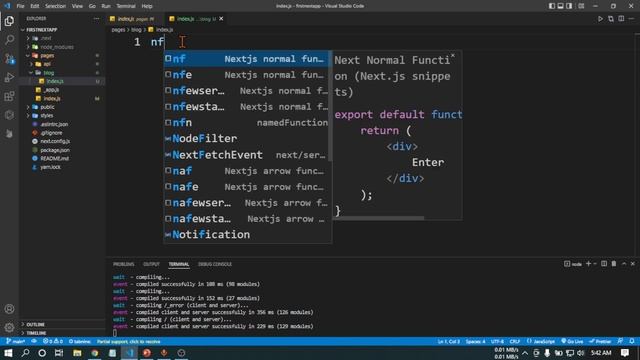Maximize the panel with chevron up
Image resolution: width=640 pixels, height=360 pixels.
[x=624, y=264]
